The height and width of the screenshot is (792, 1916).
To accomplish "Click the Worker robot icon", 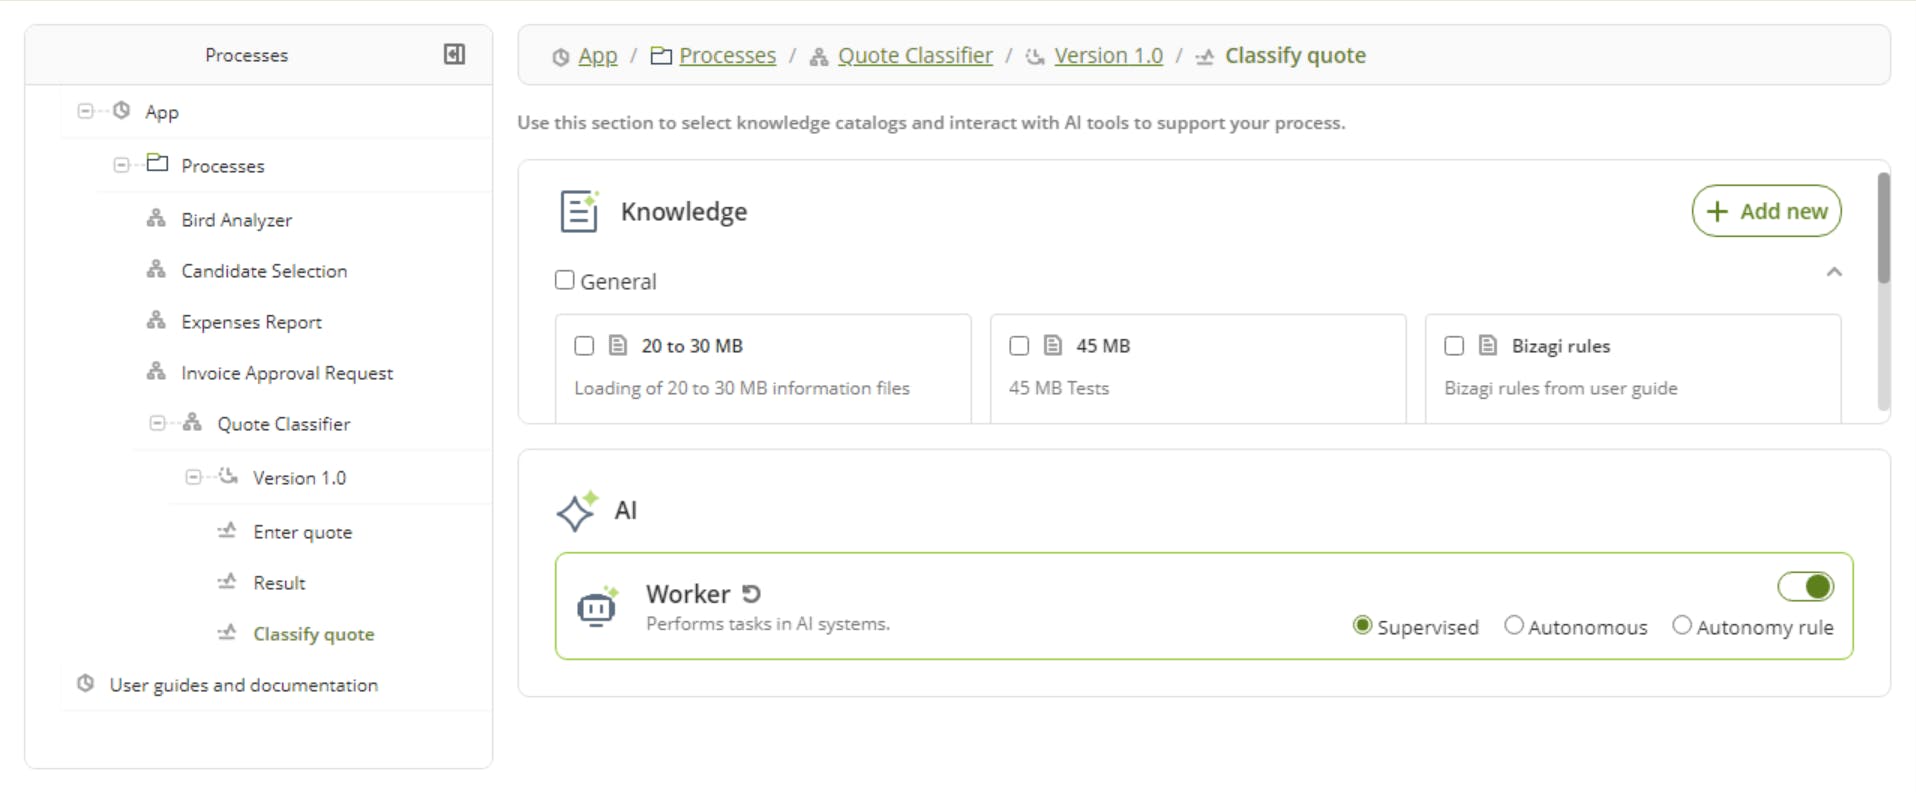I will point(597,607).
